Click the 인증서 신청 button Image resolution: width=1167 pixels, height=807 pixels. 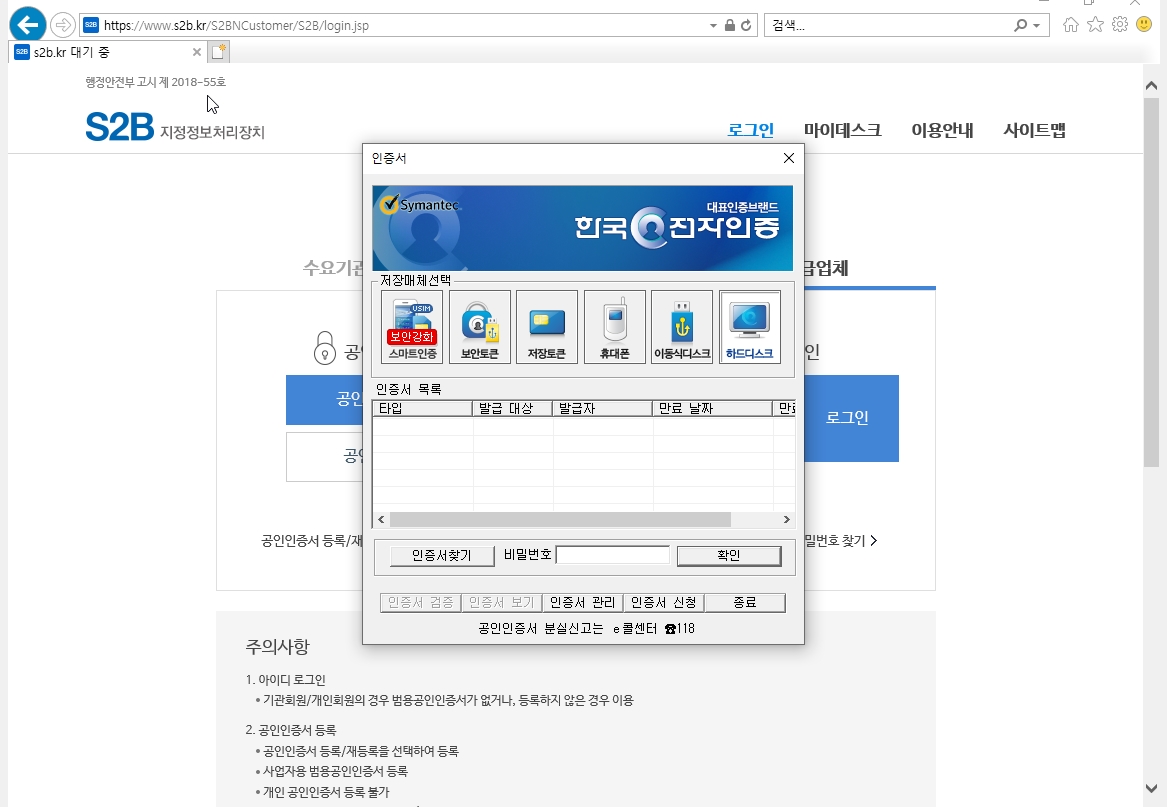coord(664,602)
